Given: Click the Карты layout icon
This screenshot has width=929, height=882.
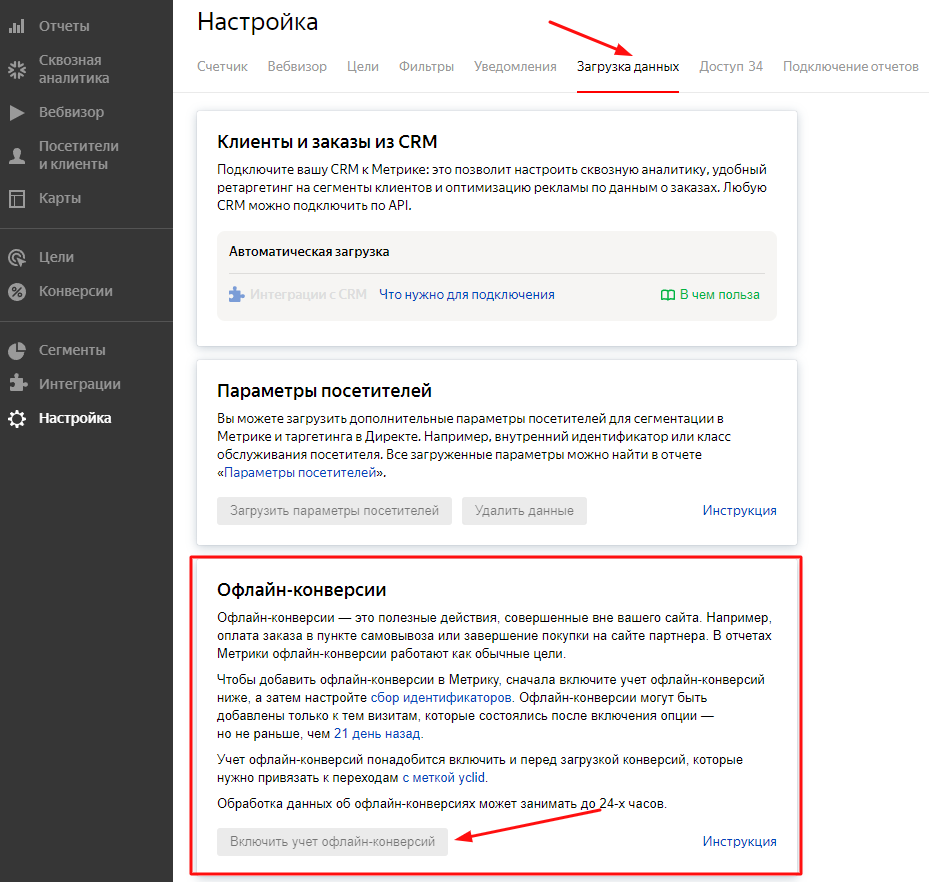Looking at the screenshot, I should pyautogui.click(x=17, y=198).
